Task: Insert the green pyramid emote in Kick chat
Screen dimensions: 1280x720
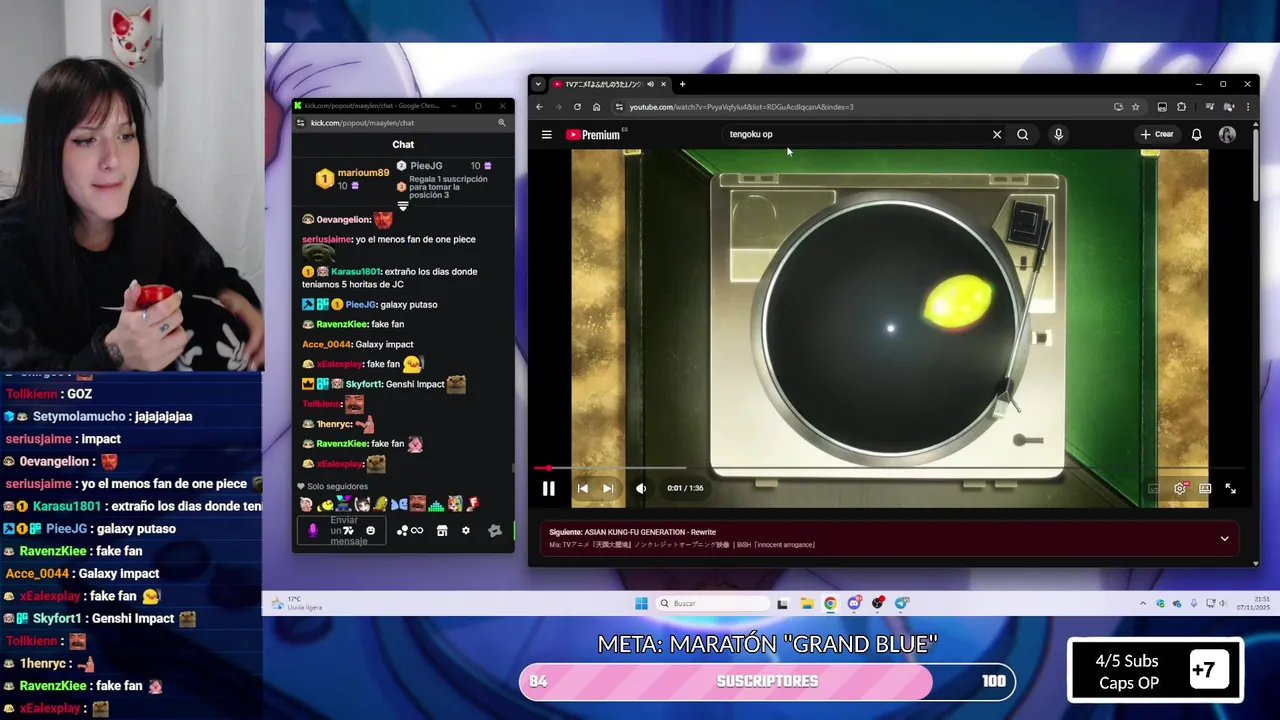Action: point(437,504)
